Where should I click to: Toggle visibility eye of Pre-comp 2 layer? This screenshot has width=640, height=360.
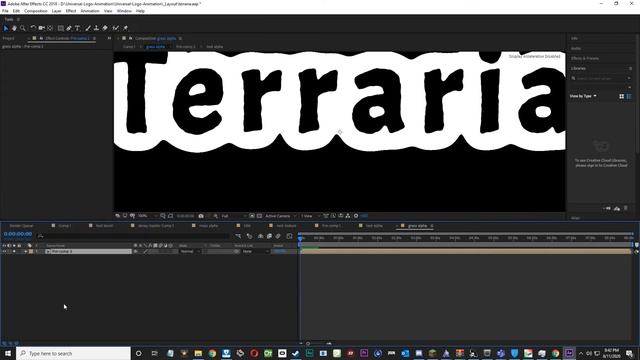click(4, 251)
